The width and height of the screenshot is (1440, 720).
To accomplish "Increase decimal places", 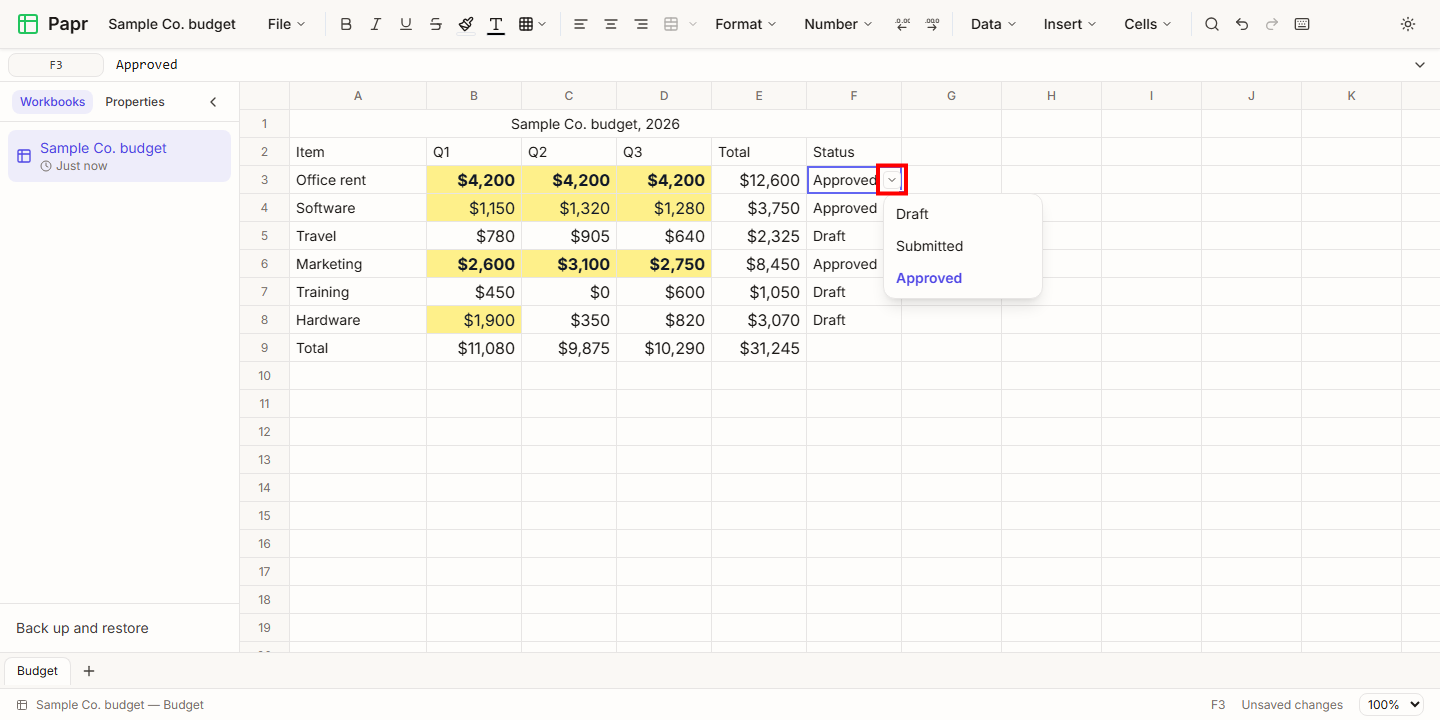I will 932,24.
